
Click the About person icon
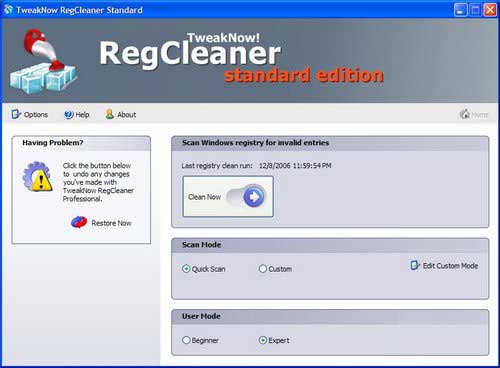click(110, 114)
